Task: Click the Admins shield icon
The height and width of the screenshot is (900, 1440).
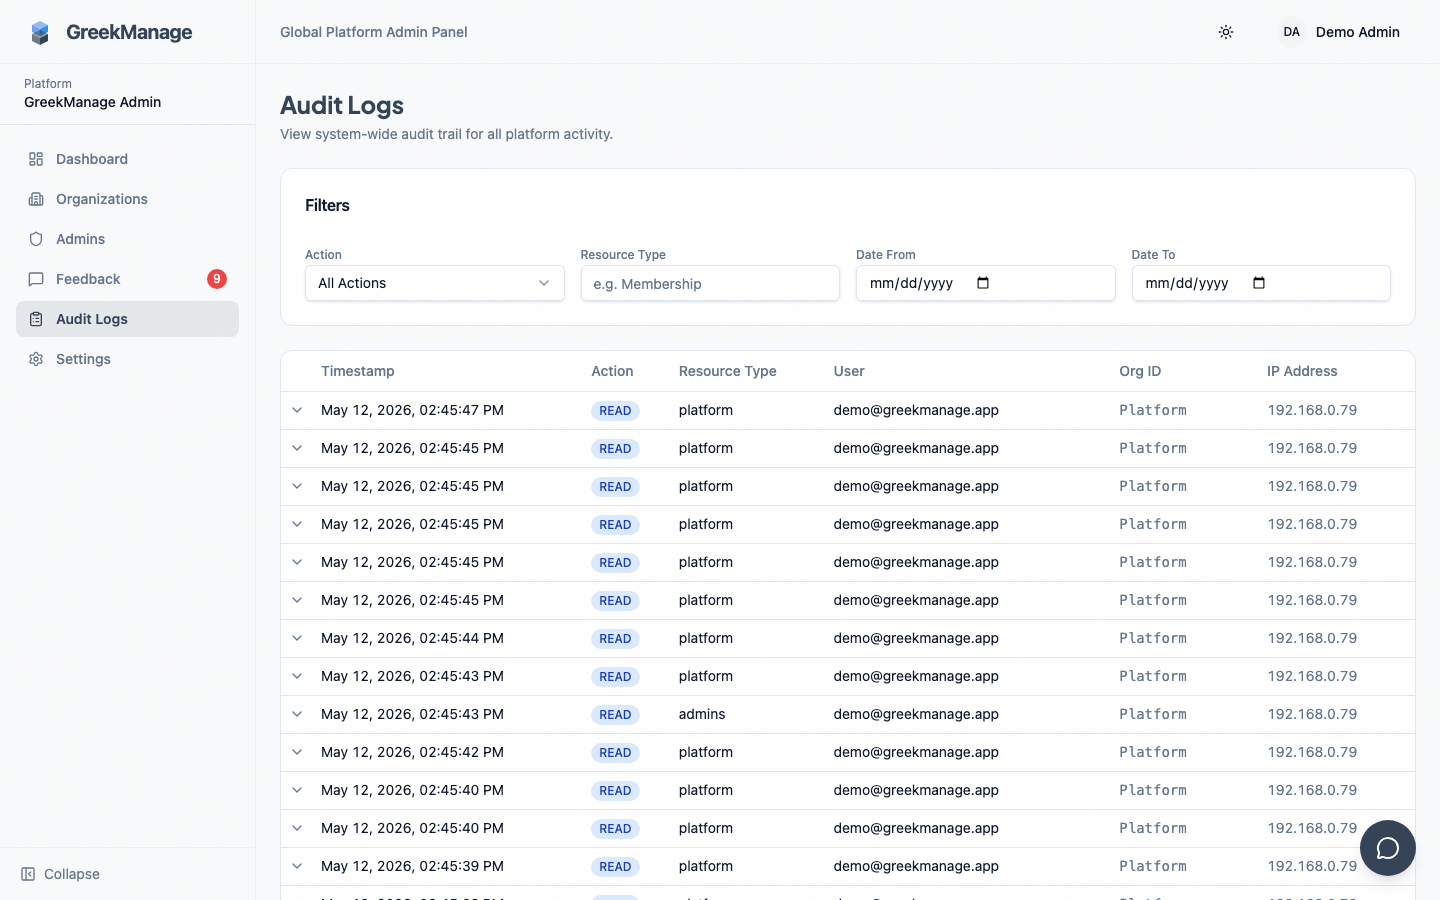Action: 36,239
